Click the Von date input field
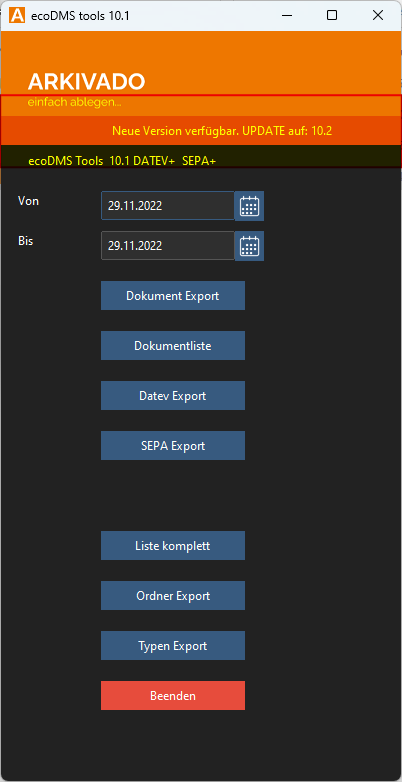This screenshot has height=782, width=402. tap(168, 205)
